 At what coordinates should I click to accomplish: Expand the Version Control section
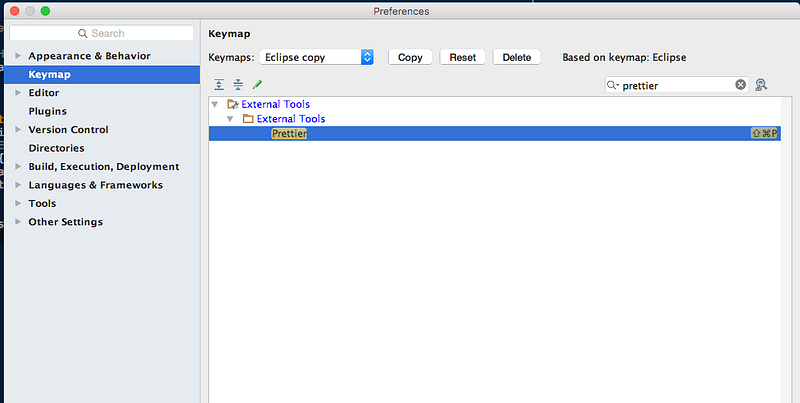tap(18, 130)
